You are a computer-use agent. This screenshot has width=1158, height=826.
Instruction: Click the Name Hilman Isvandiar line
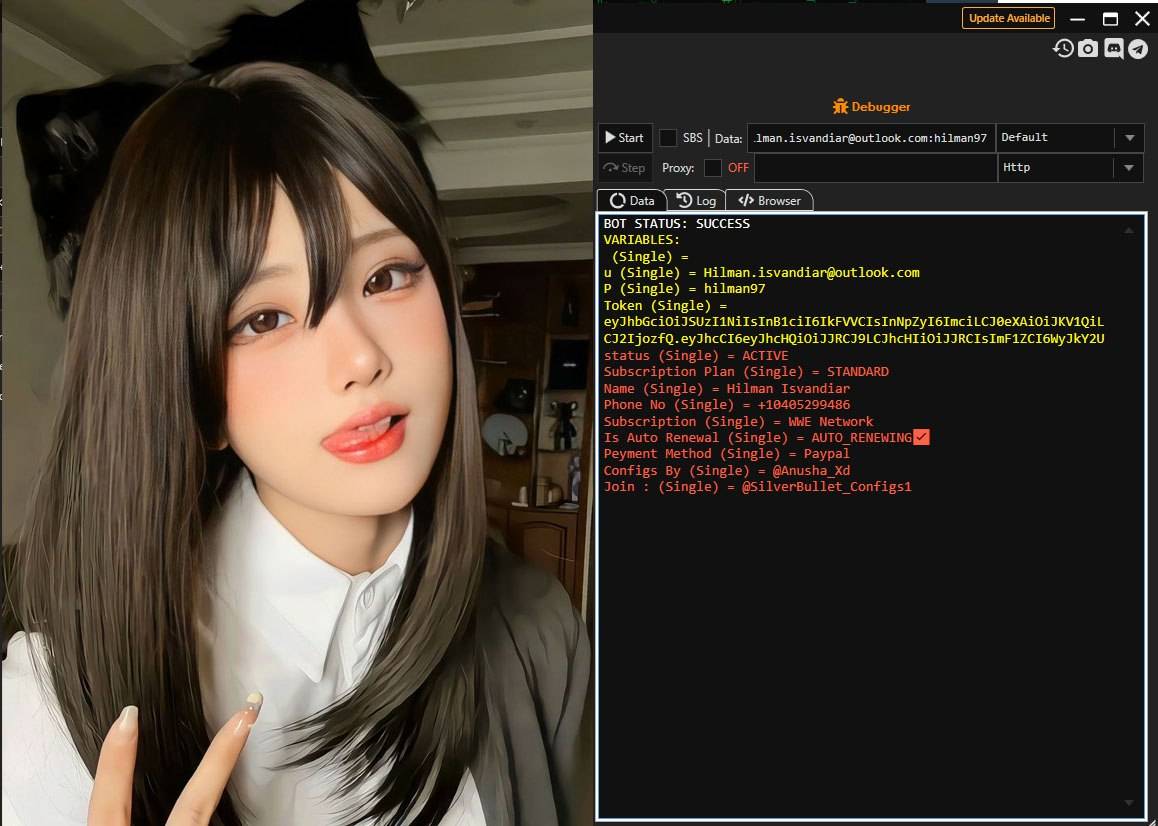(727, 389)
